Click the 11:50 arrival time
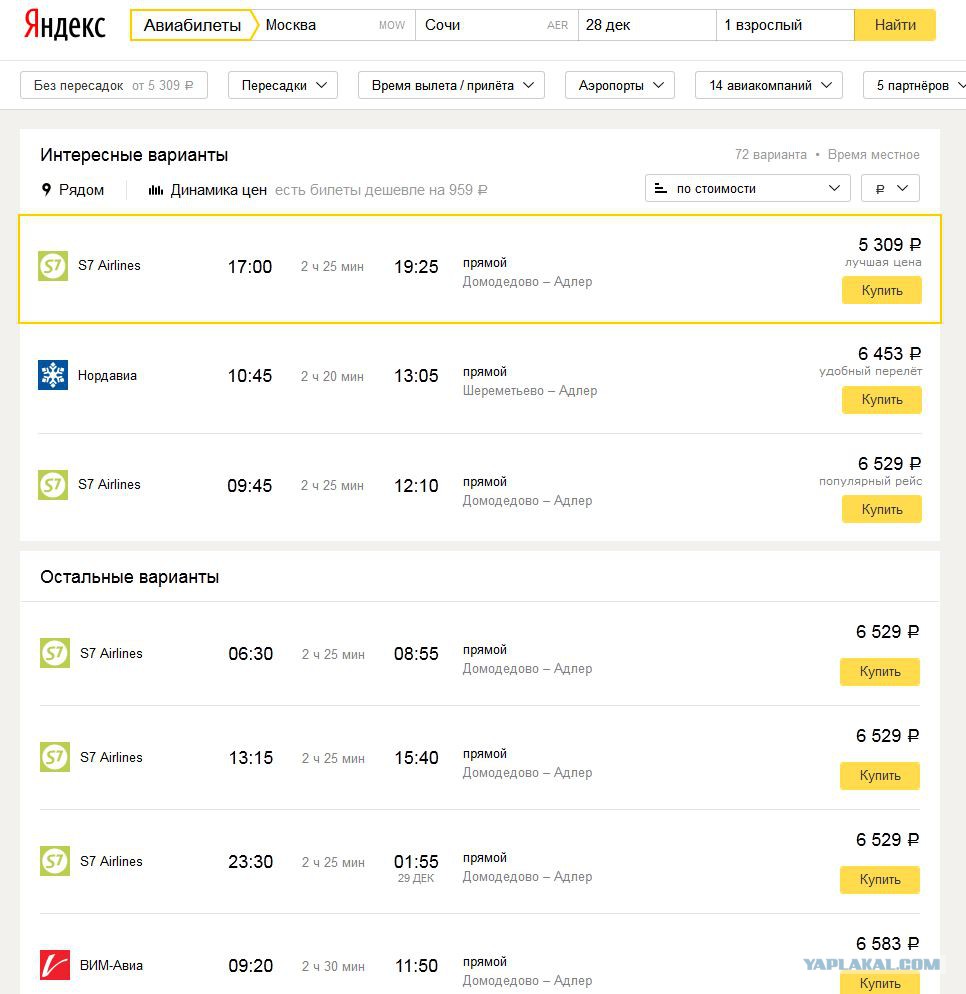 coord(416,966)
